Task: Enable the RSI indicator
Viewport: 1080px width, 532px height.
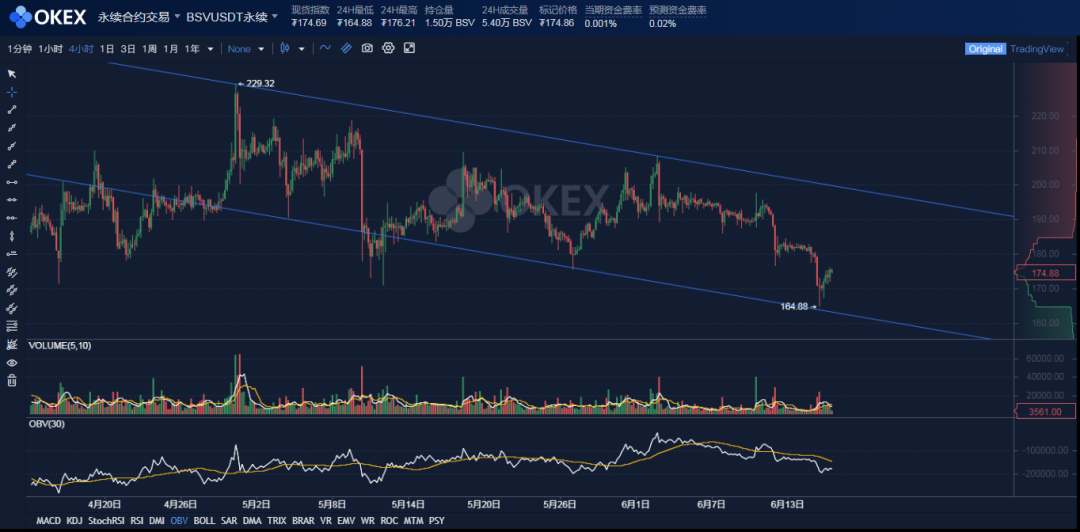Action: [x=137, y=521]
